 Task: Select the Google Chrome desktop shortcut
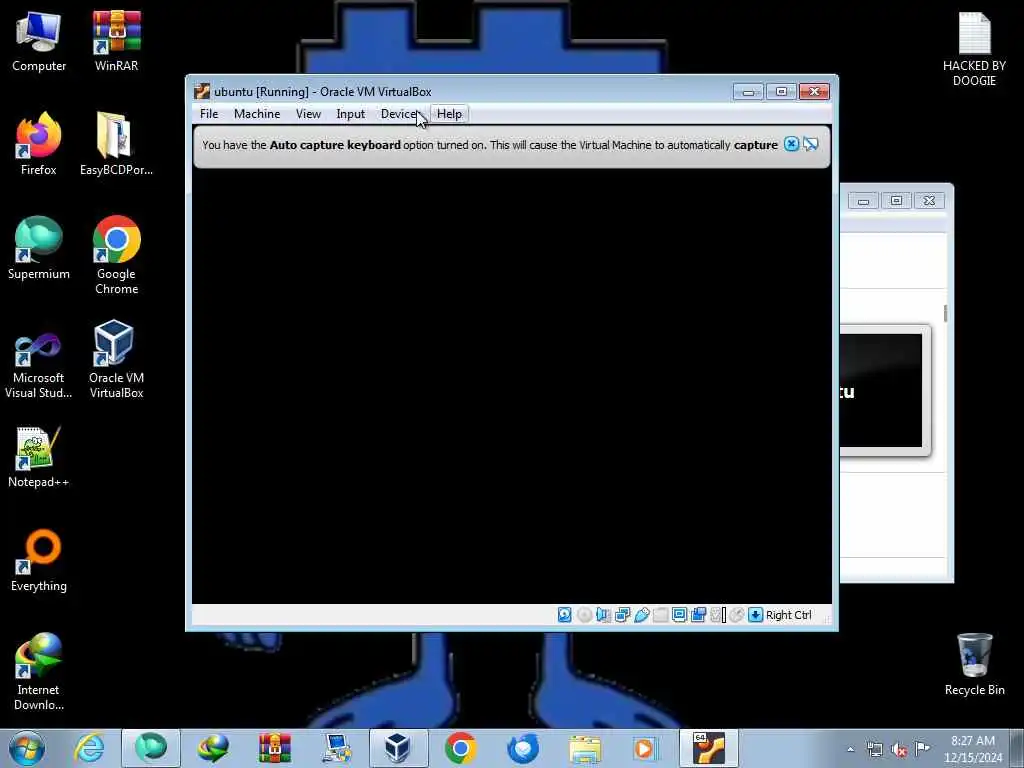(116, 255)
